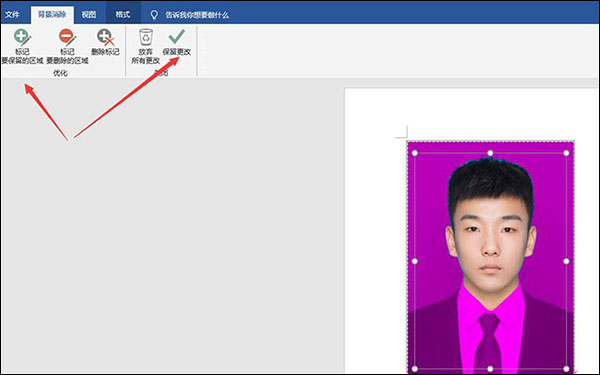Click the portrait photo in the document
The height and width of the screenshot is (375, 600).
(x=490, y=256)
